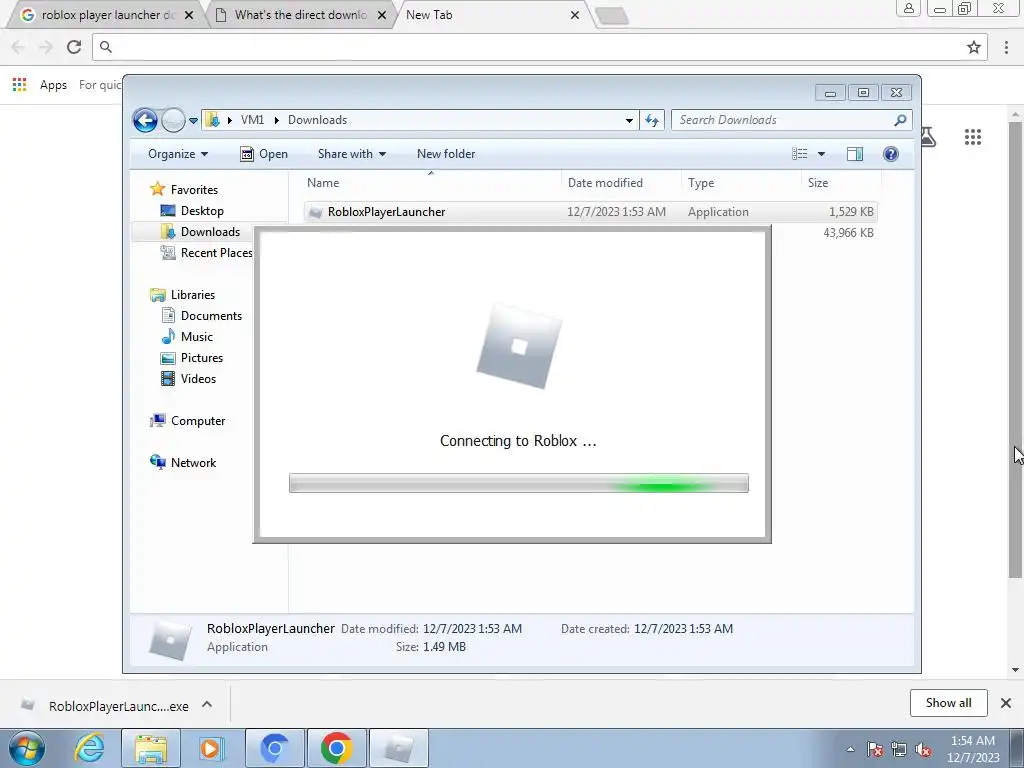The height and width of the screenshot is (768, 1024).
Task: Close the Chrome downloads bar
Action: pos(1006,703)
